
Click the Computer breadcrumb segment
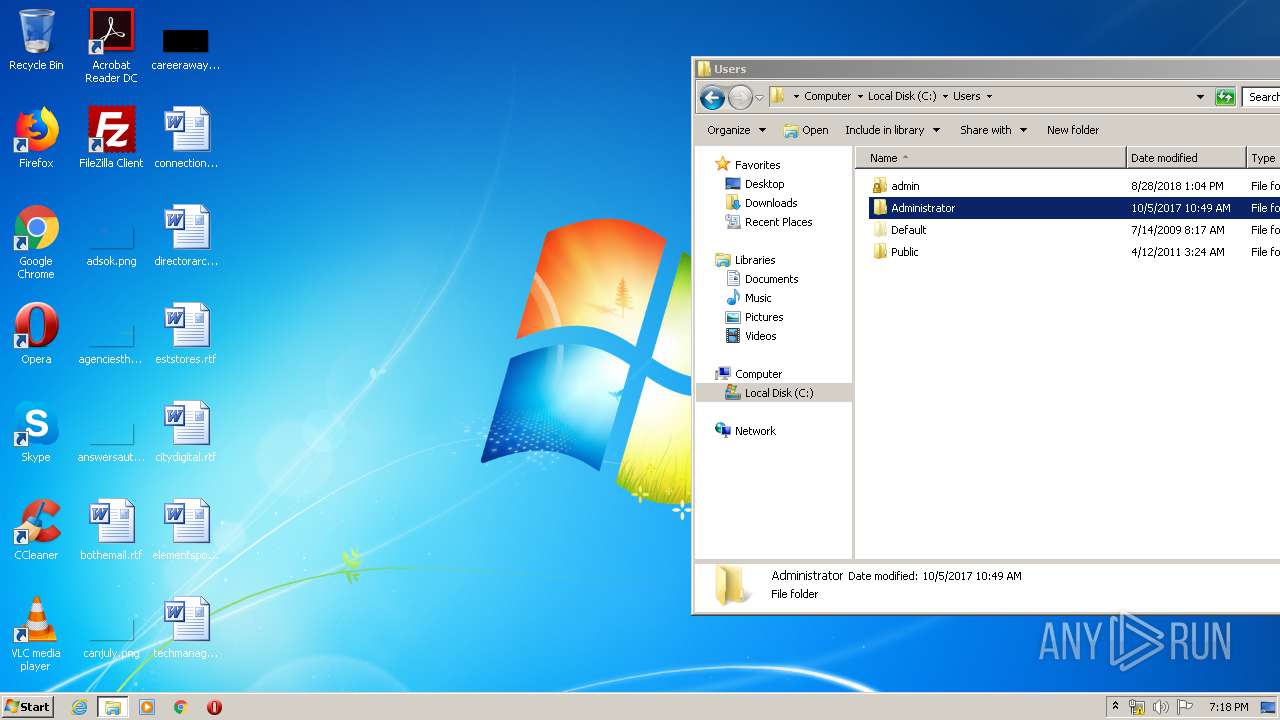pos(827,97)
